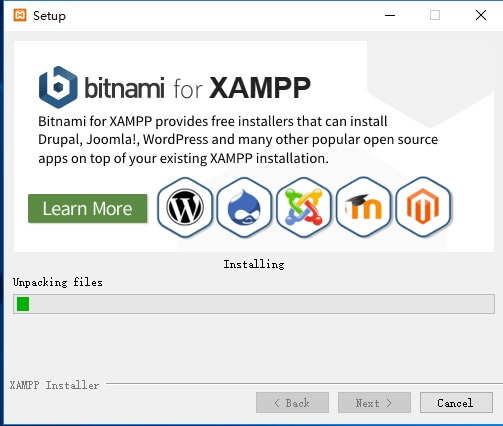Click the Installing status label
Viewport: 503px width, 426px height.
point(254,264)
